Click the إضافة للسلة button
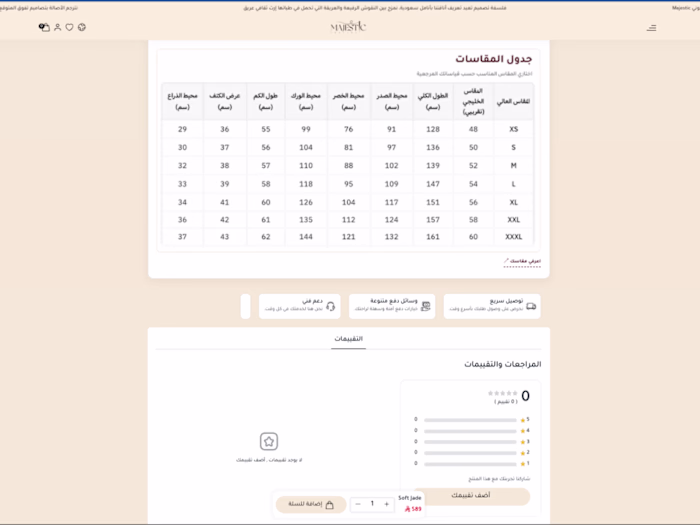 coord(311,504)
